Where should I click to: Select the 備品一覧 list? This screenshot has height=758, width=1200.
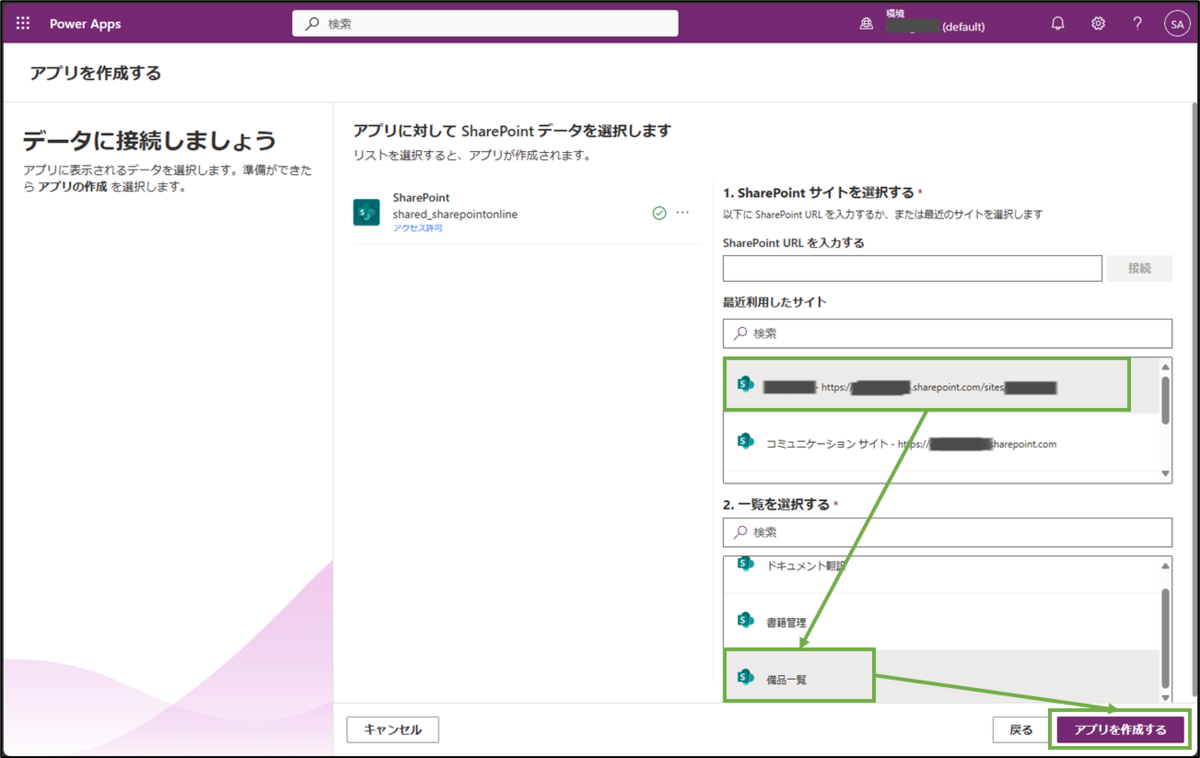tap(941, 677)
